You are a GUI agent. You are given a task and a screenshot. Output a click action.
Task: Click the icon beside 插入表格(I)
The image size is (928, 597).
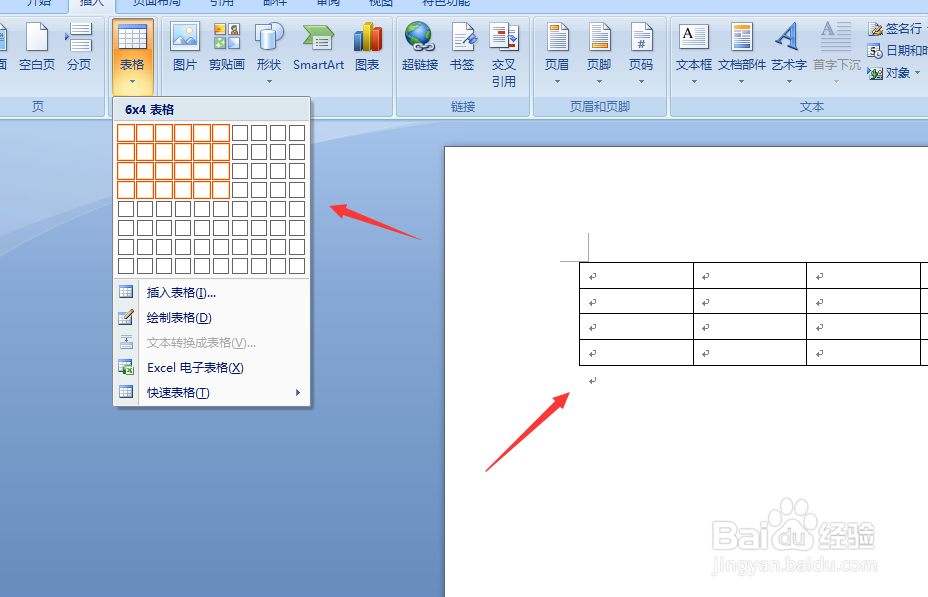pyautogui.click(x=126, y=292)
